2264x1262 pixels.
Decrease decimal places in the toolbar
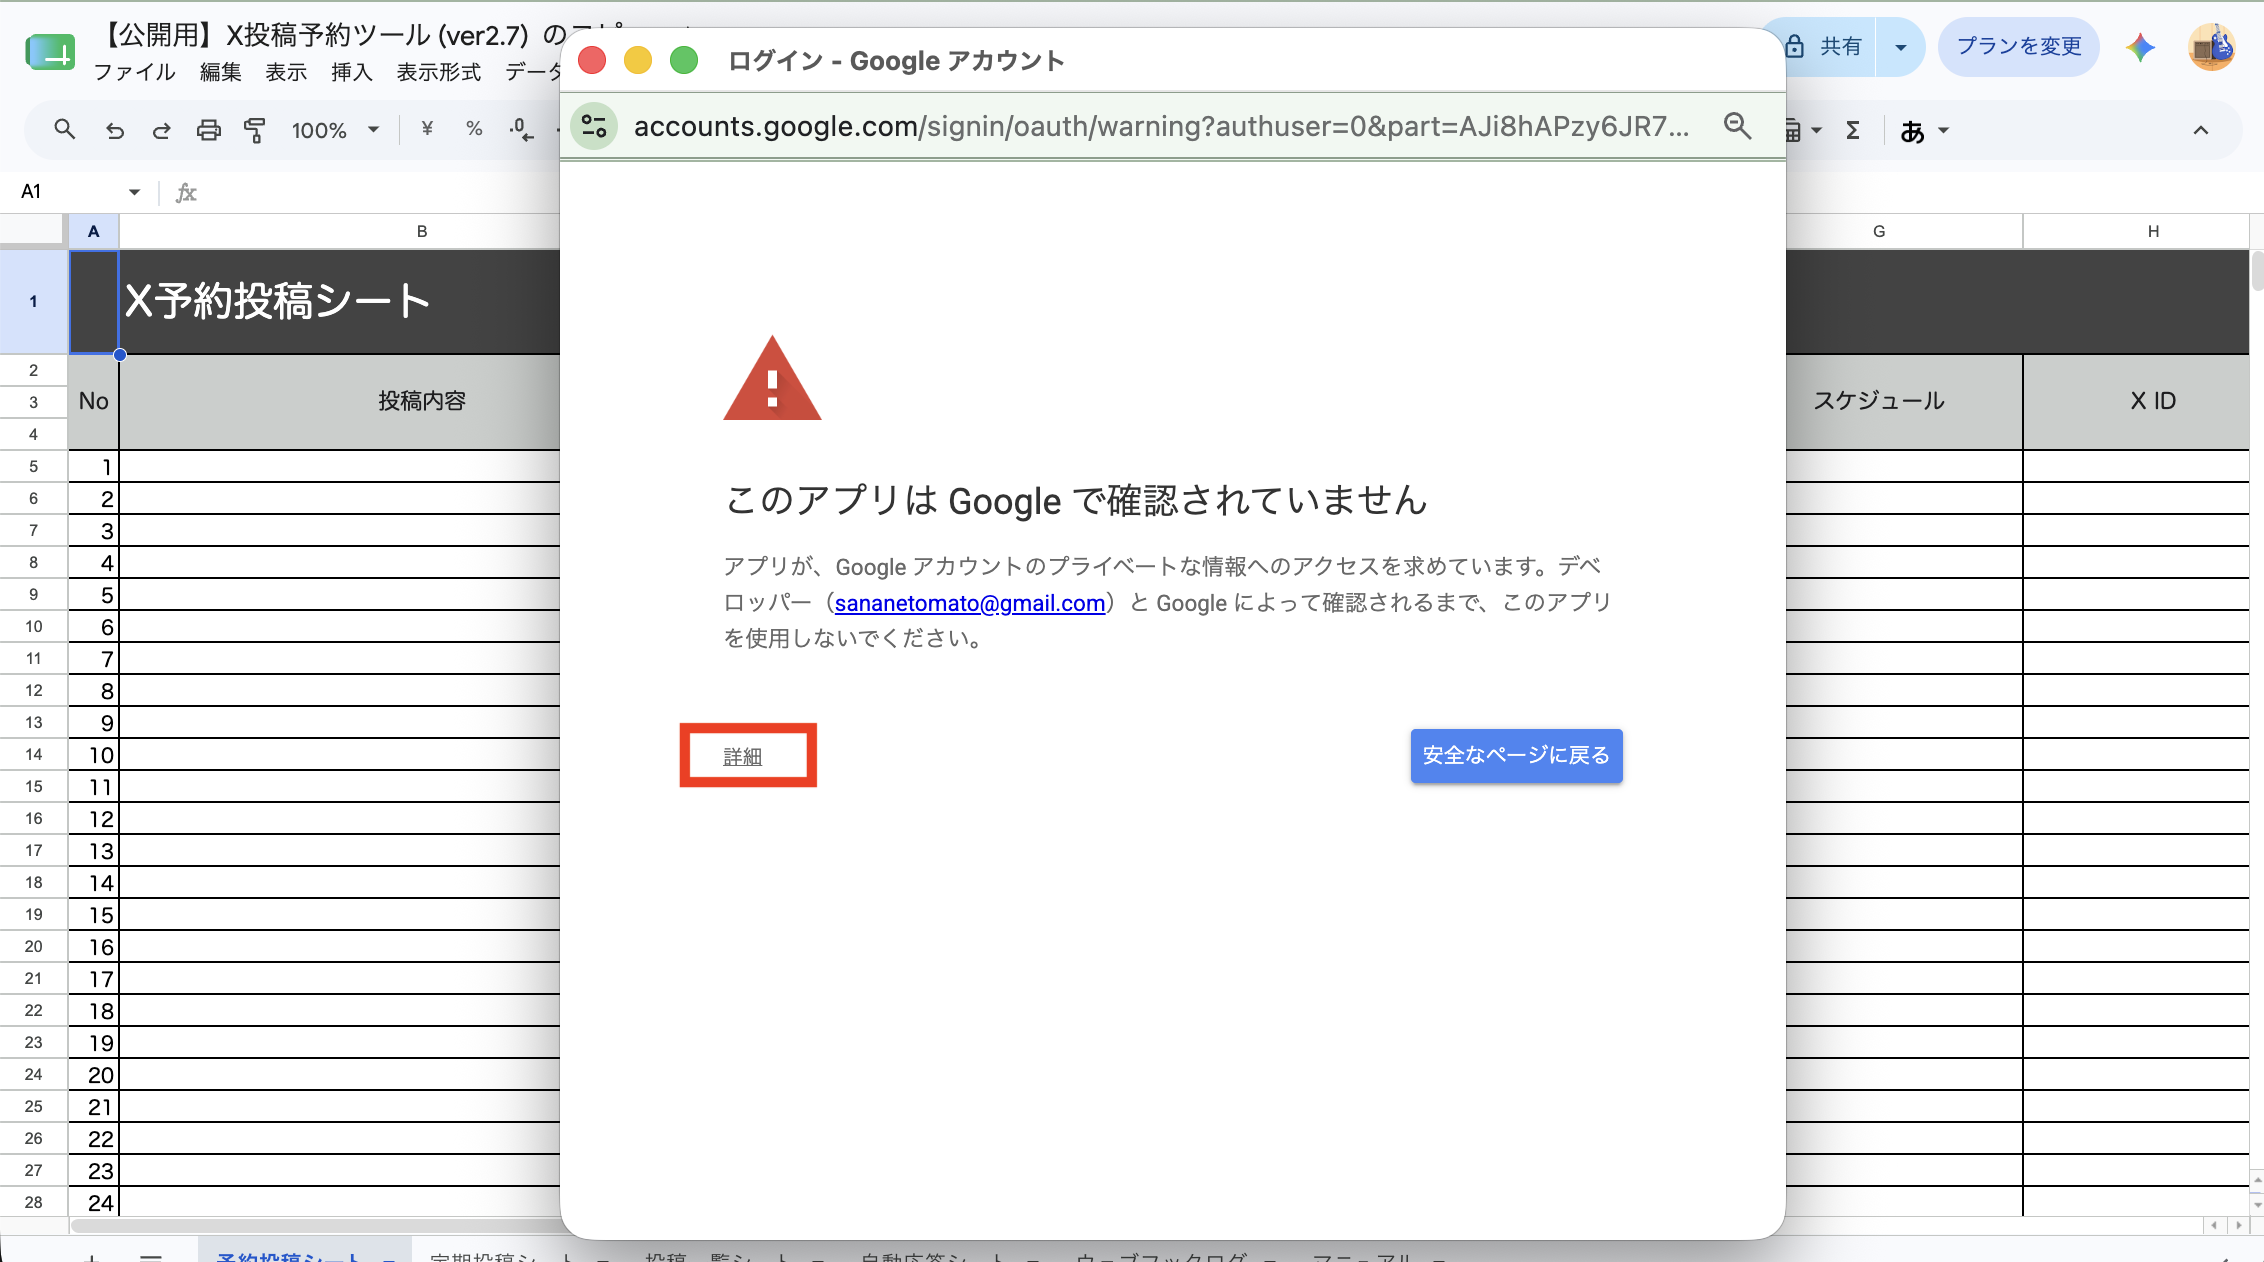coord(521,129)
